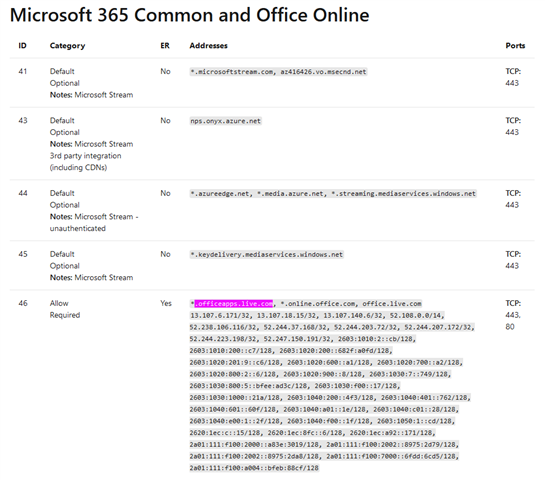545x480 pixels.
Task: Click '*.media.azure.net' address
Action: click(x=290, y=194)
